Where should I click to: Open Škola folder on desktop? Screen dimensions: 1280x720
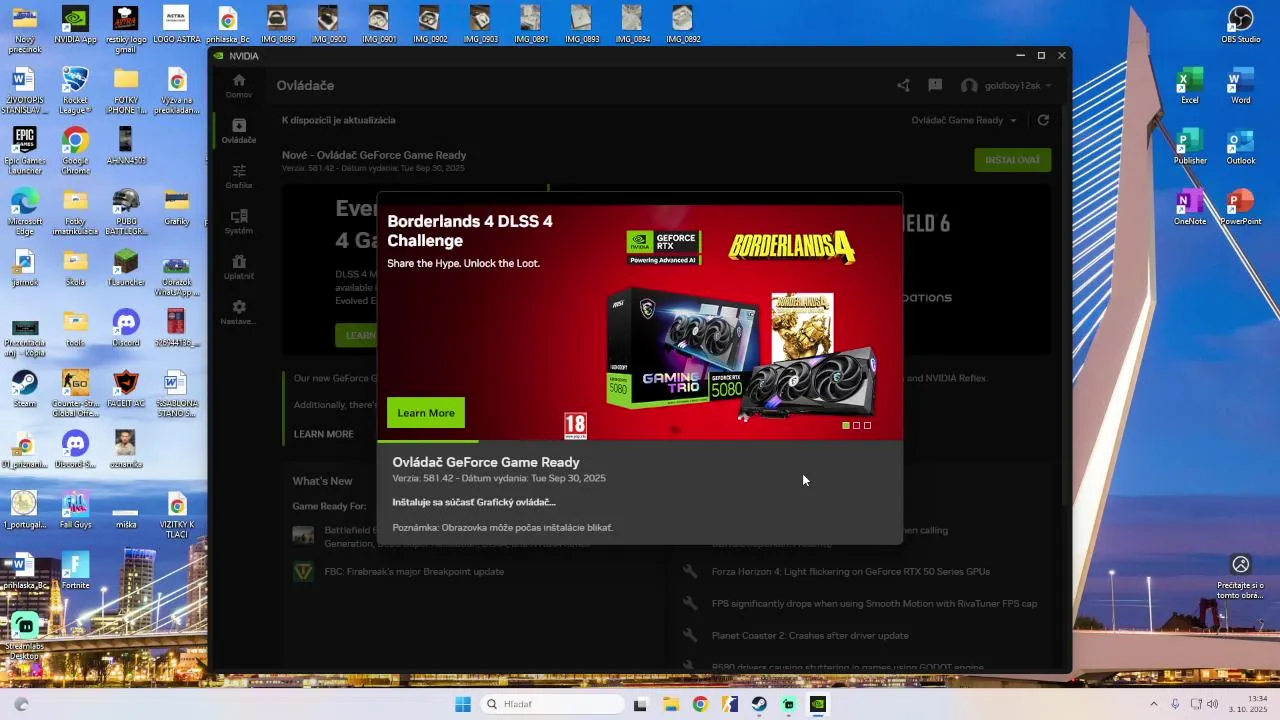pos(75,267)
